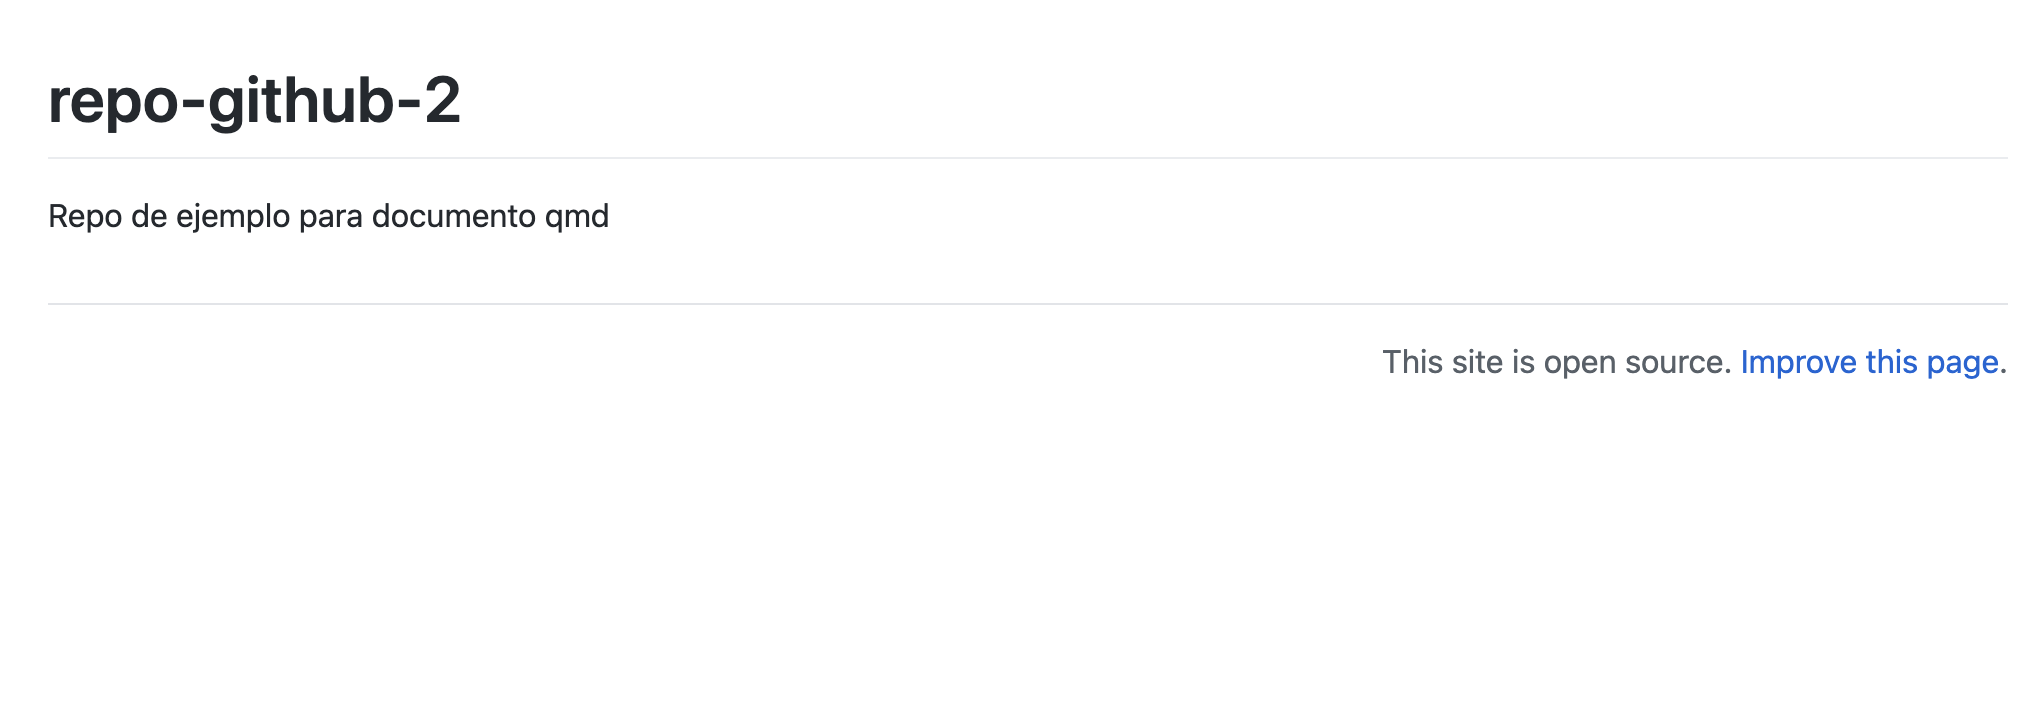This screenshot has height=716, width=2042.
Task: Click the digit "2" in the heading
Action: pyautogui.click(x=442, y=101)
